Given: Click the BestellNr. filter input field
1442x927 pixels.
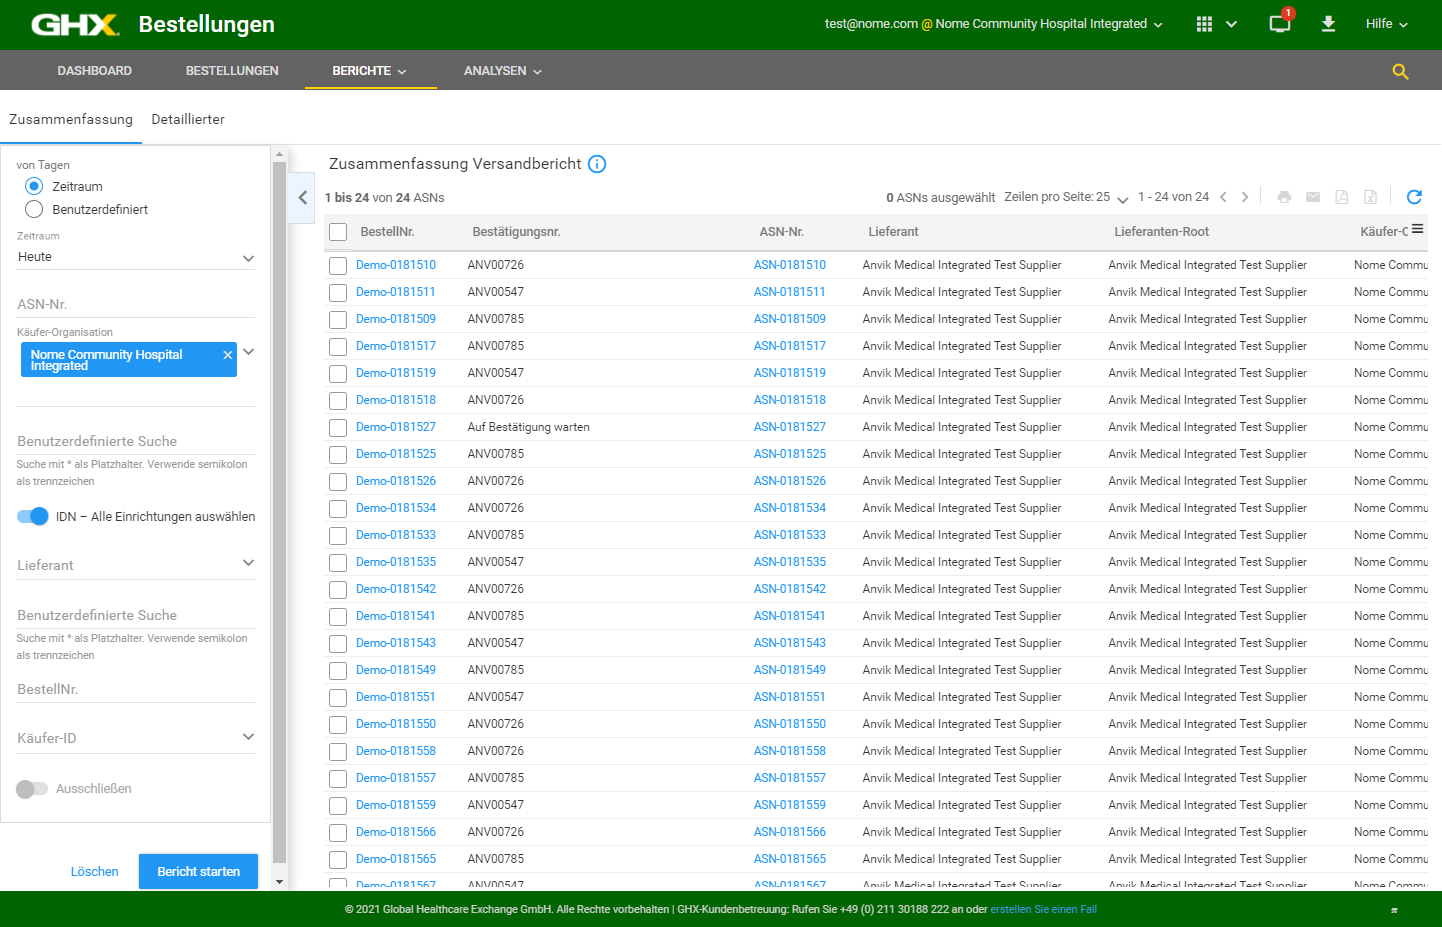Looking at the screenshot, I should click(136, 689).
